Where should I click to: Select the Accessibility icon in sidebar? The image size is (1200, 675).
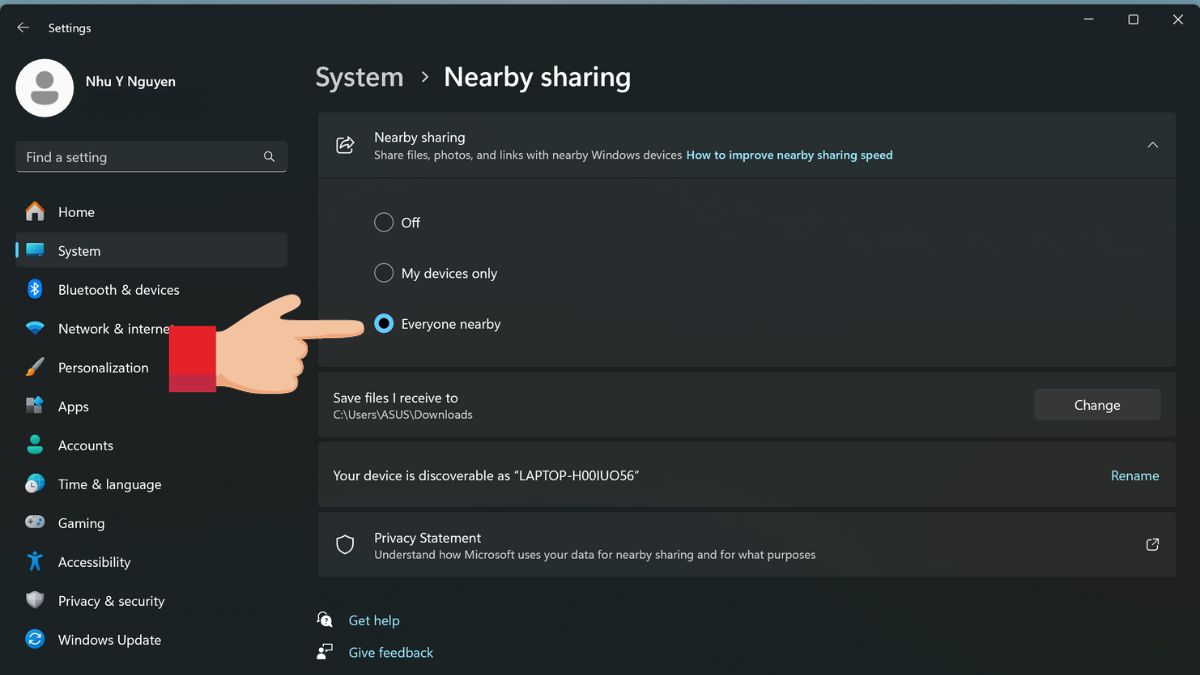coord(33,562)
